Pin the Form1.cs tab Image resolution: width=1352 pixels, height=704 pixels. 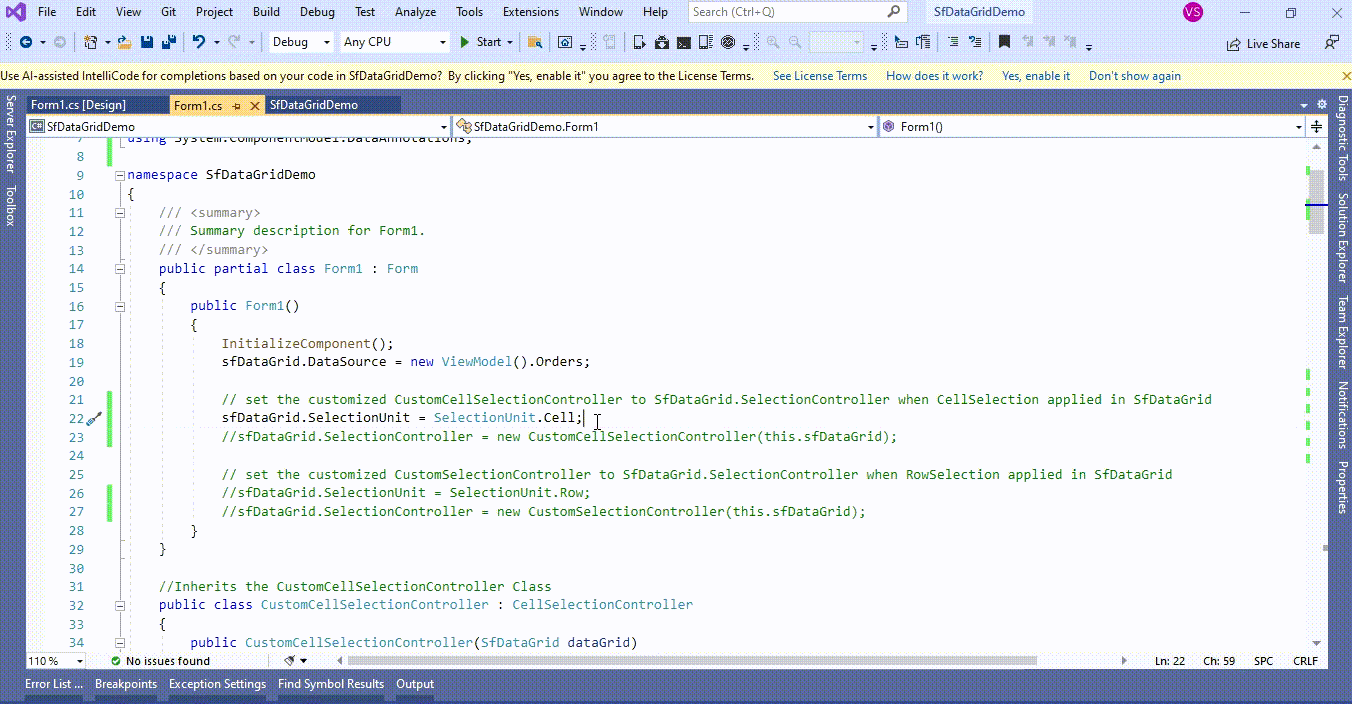(235, 105)
